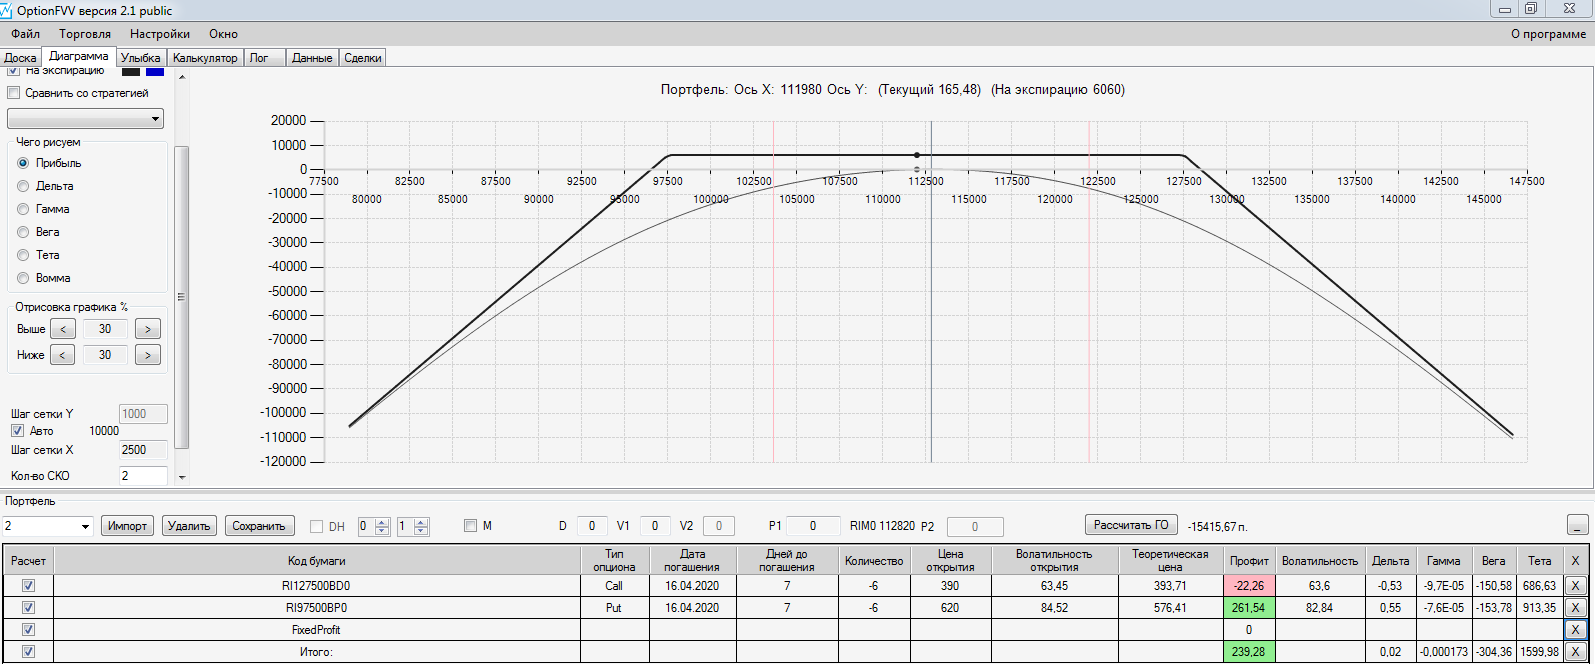
Task: Click the V1 value field
Action: 655,526
